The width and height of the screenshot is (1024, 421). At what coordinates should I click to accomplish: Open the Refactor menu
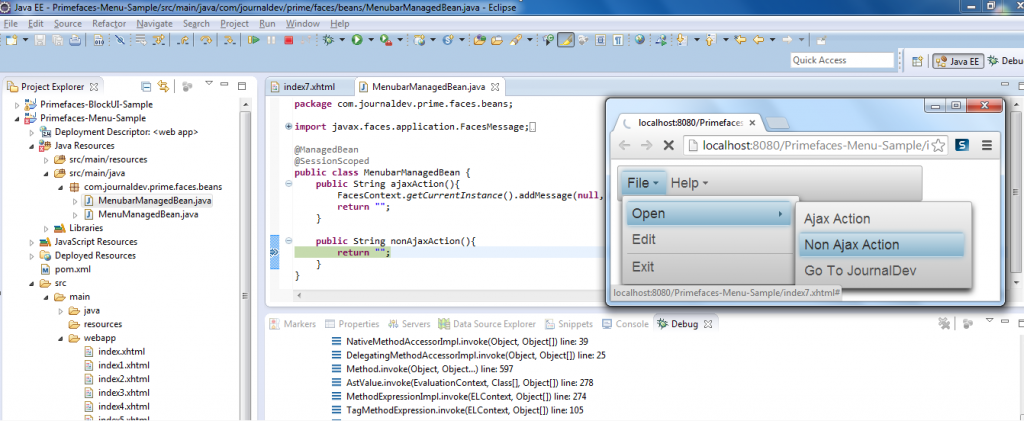(x=108, y=23)
